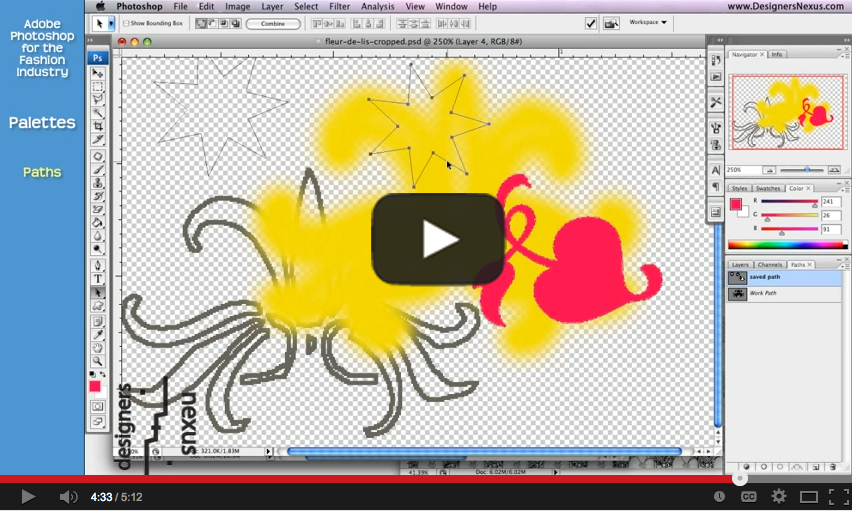Image resolution: width=852 pixels, height=511 pixels.
Task: Select the Polygonal Lasso tool
Action: [98, 99]
